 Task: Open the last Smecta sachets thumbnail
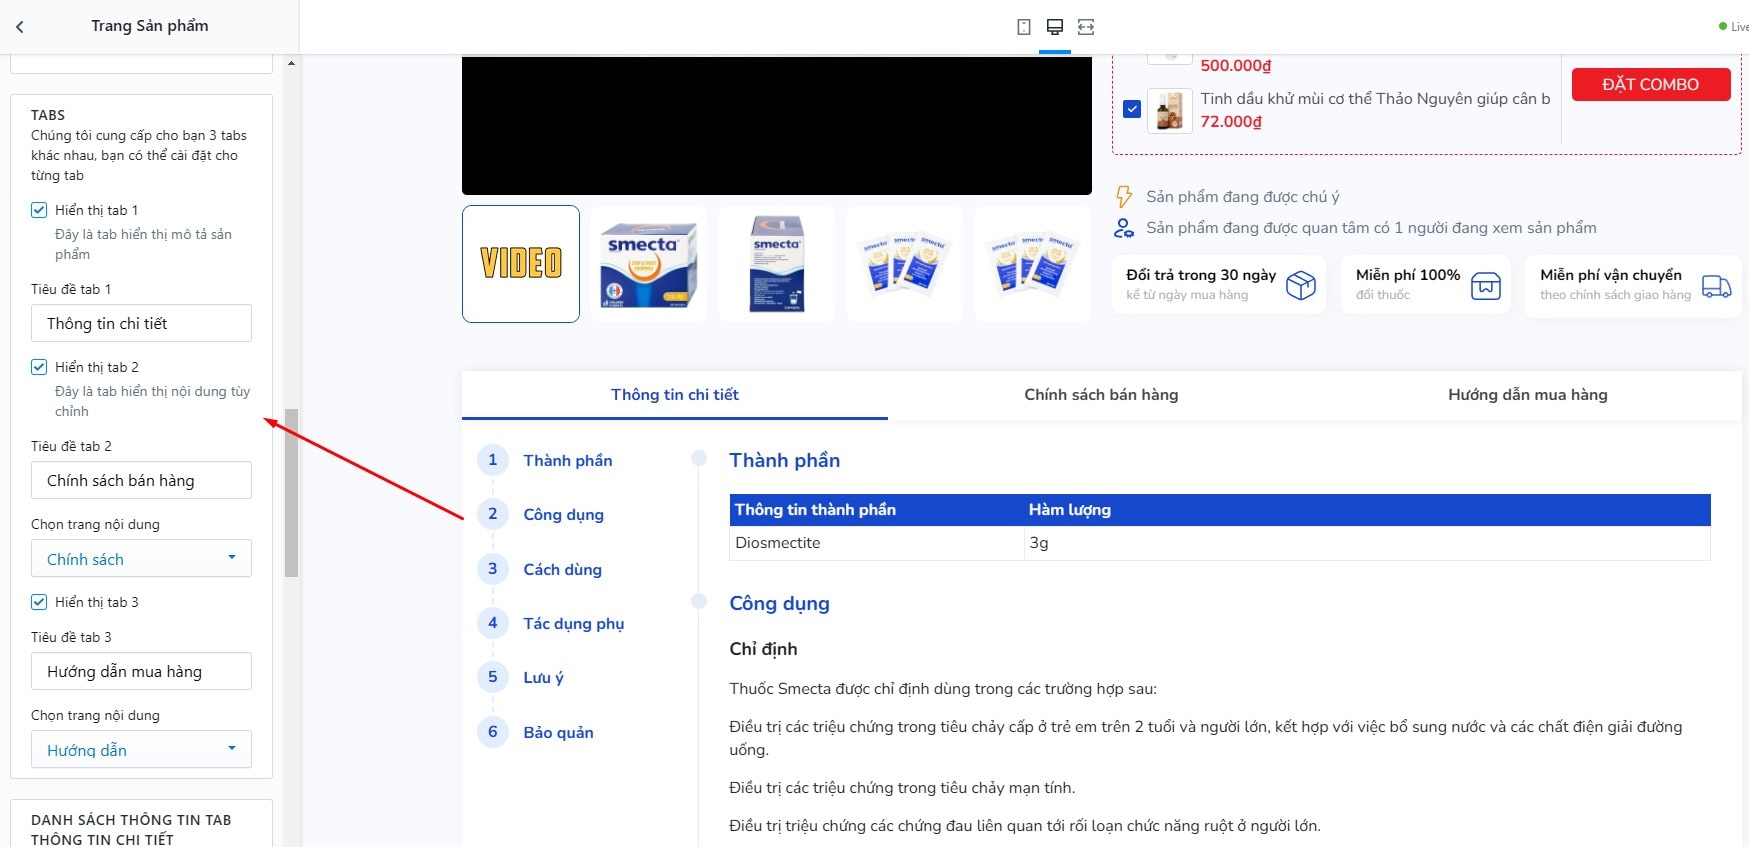pos(1033,264)
